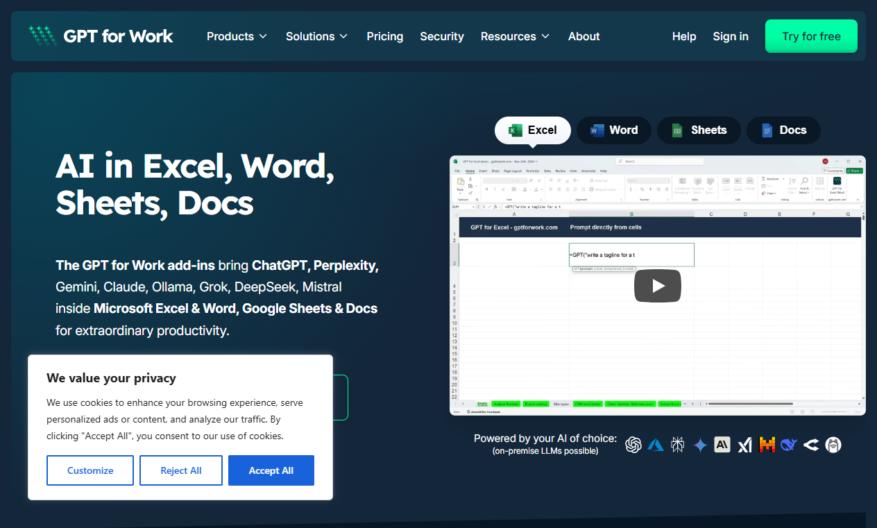This screenshot has width=877, height=528.
Task: Click the Azure logo icon
Action: coord(656,445)
